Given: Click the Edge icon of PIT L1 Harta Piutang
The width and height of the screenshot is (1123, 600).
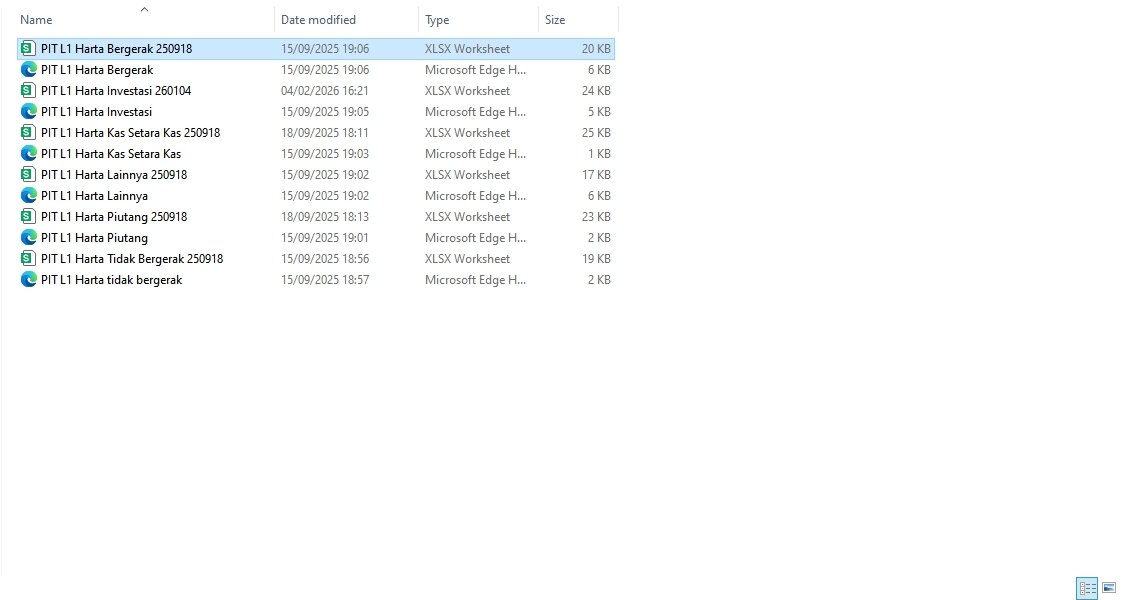Looking at the screenshot, I should 28,238.
